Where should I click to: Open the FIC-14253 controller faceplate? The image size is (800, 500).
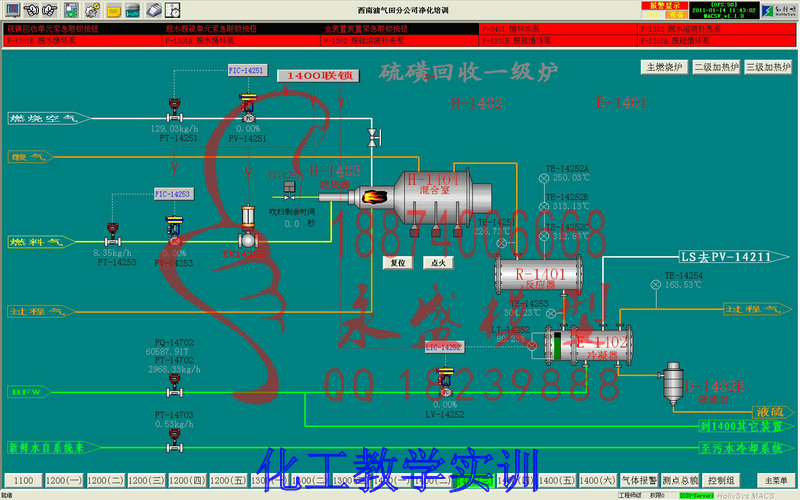click(174, 194)
